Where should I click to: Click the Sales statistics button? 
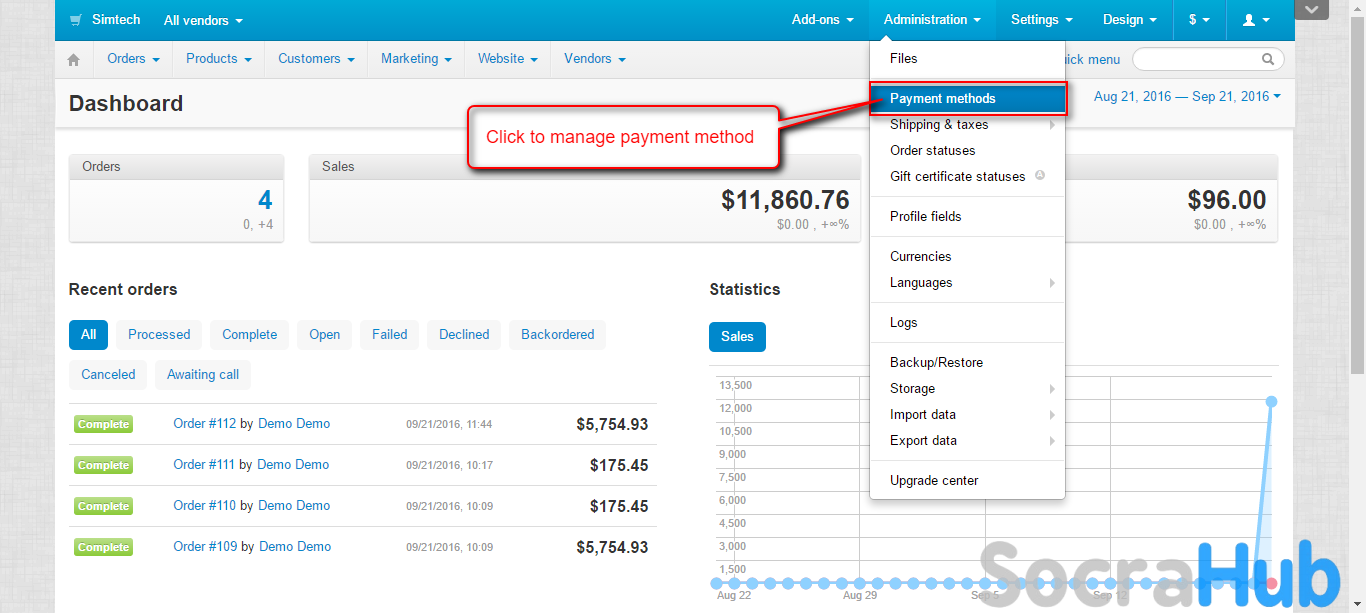click(x=737, y=337)
